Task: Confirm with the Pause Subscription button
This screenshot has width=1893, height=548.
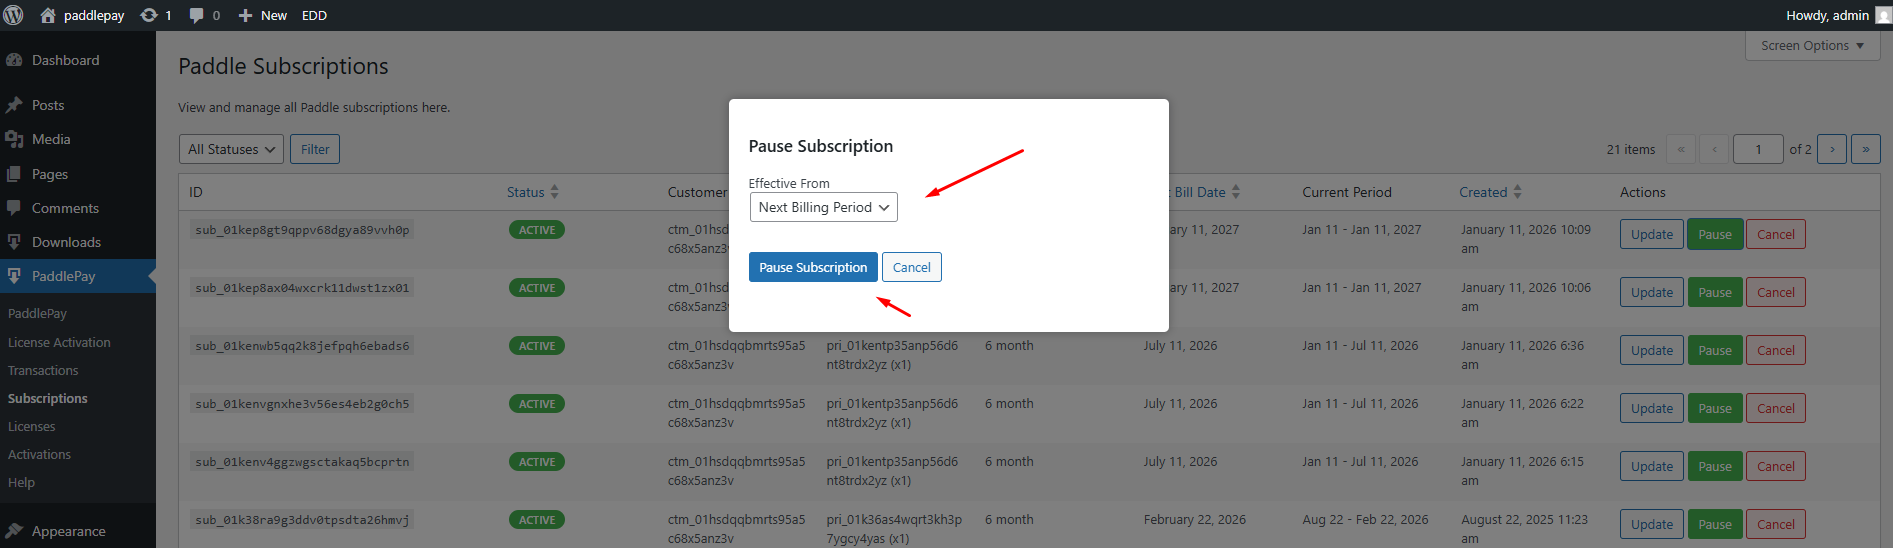Action: [x=813, y=267]
